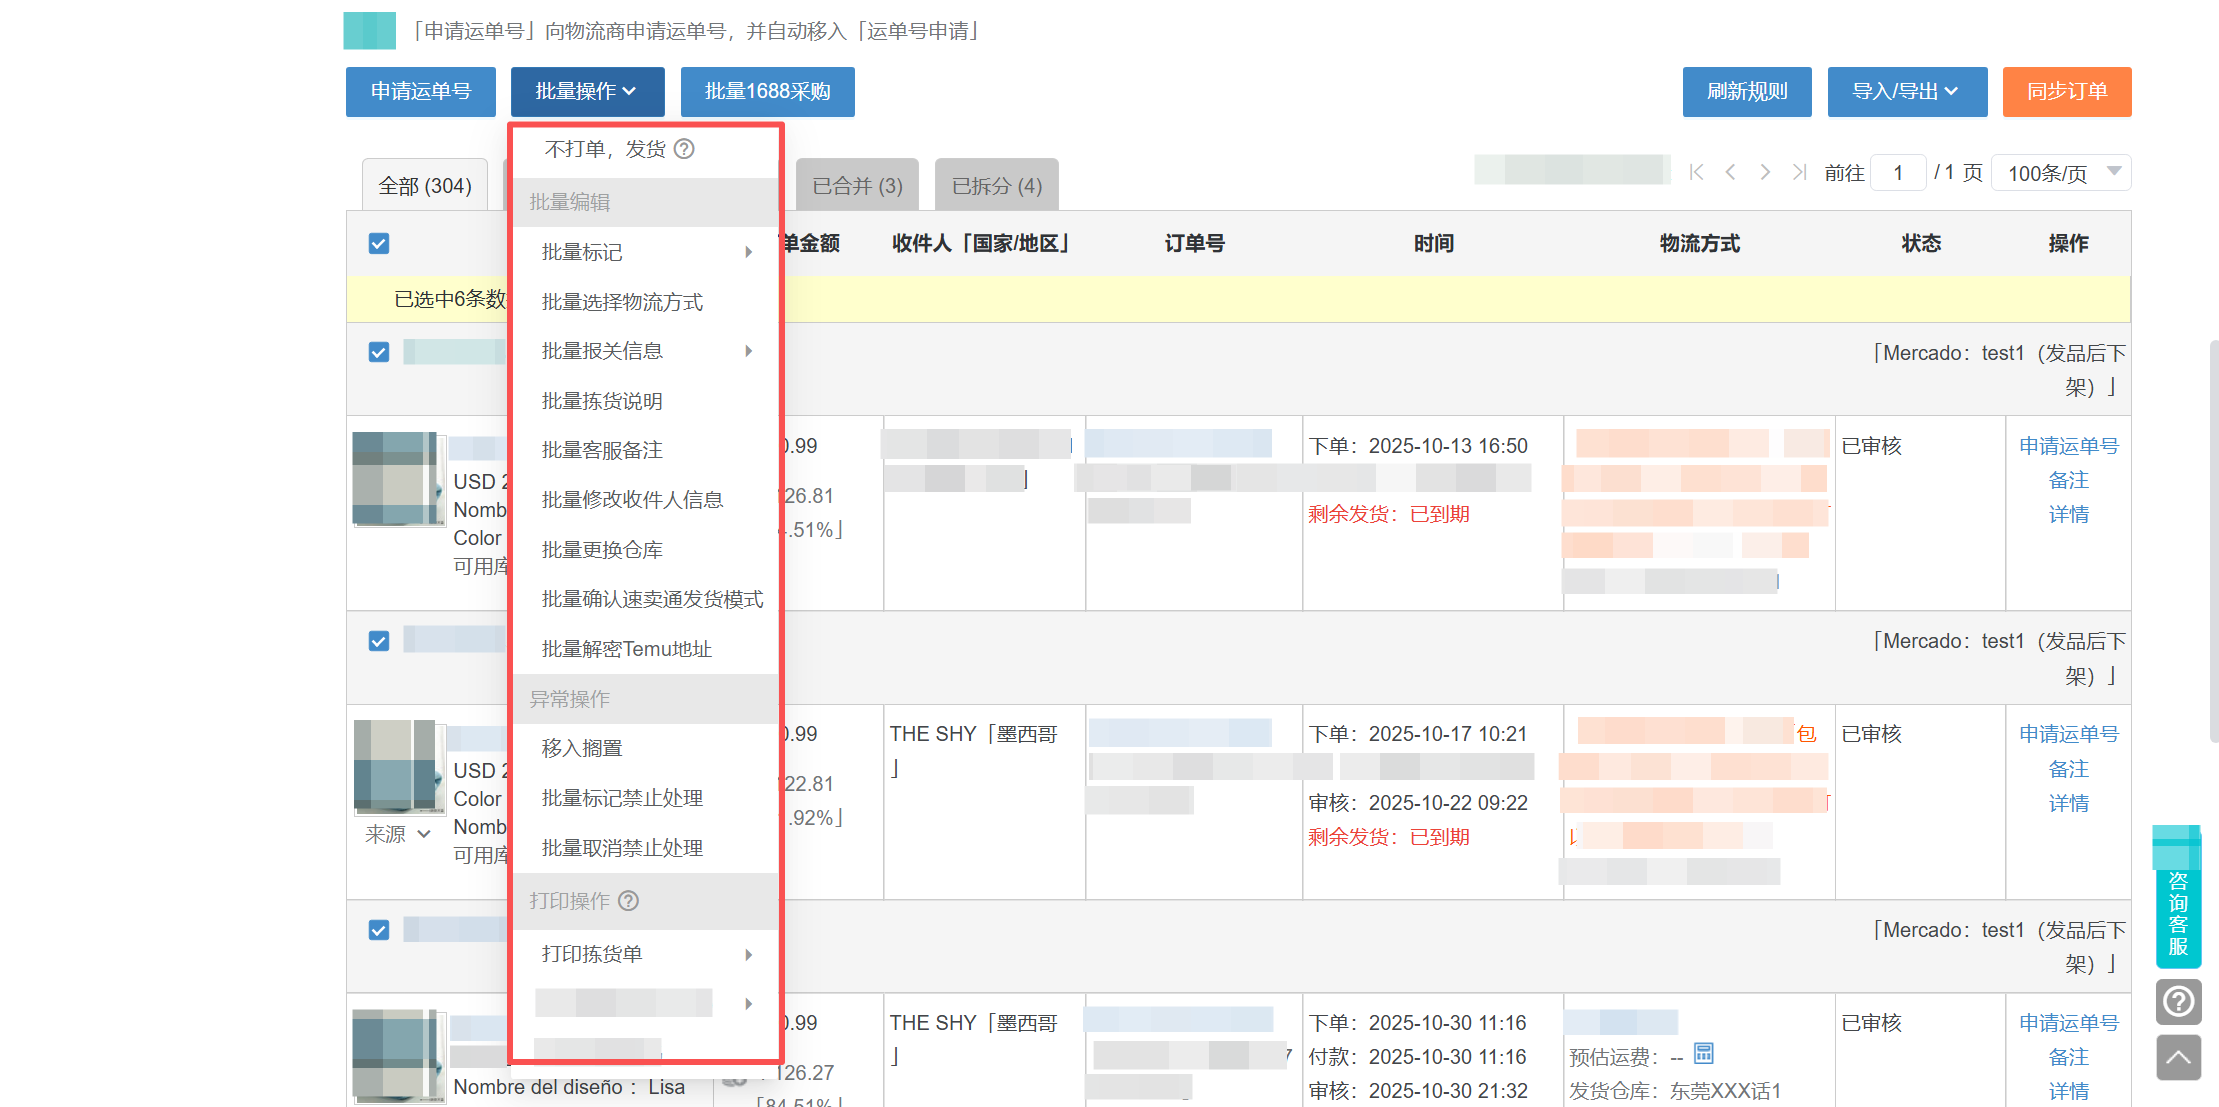
Task: Uncheck the third order row checkbox
Action: tap(379, 930)
